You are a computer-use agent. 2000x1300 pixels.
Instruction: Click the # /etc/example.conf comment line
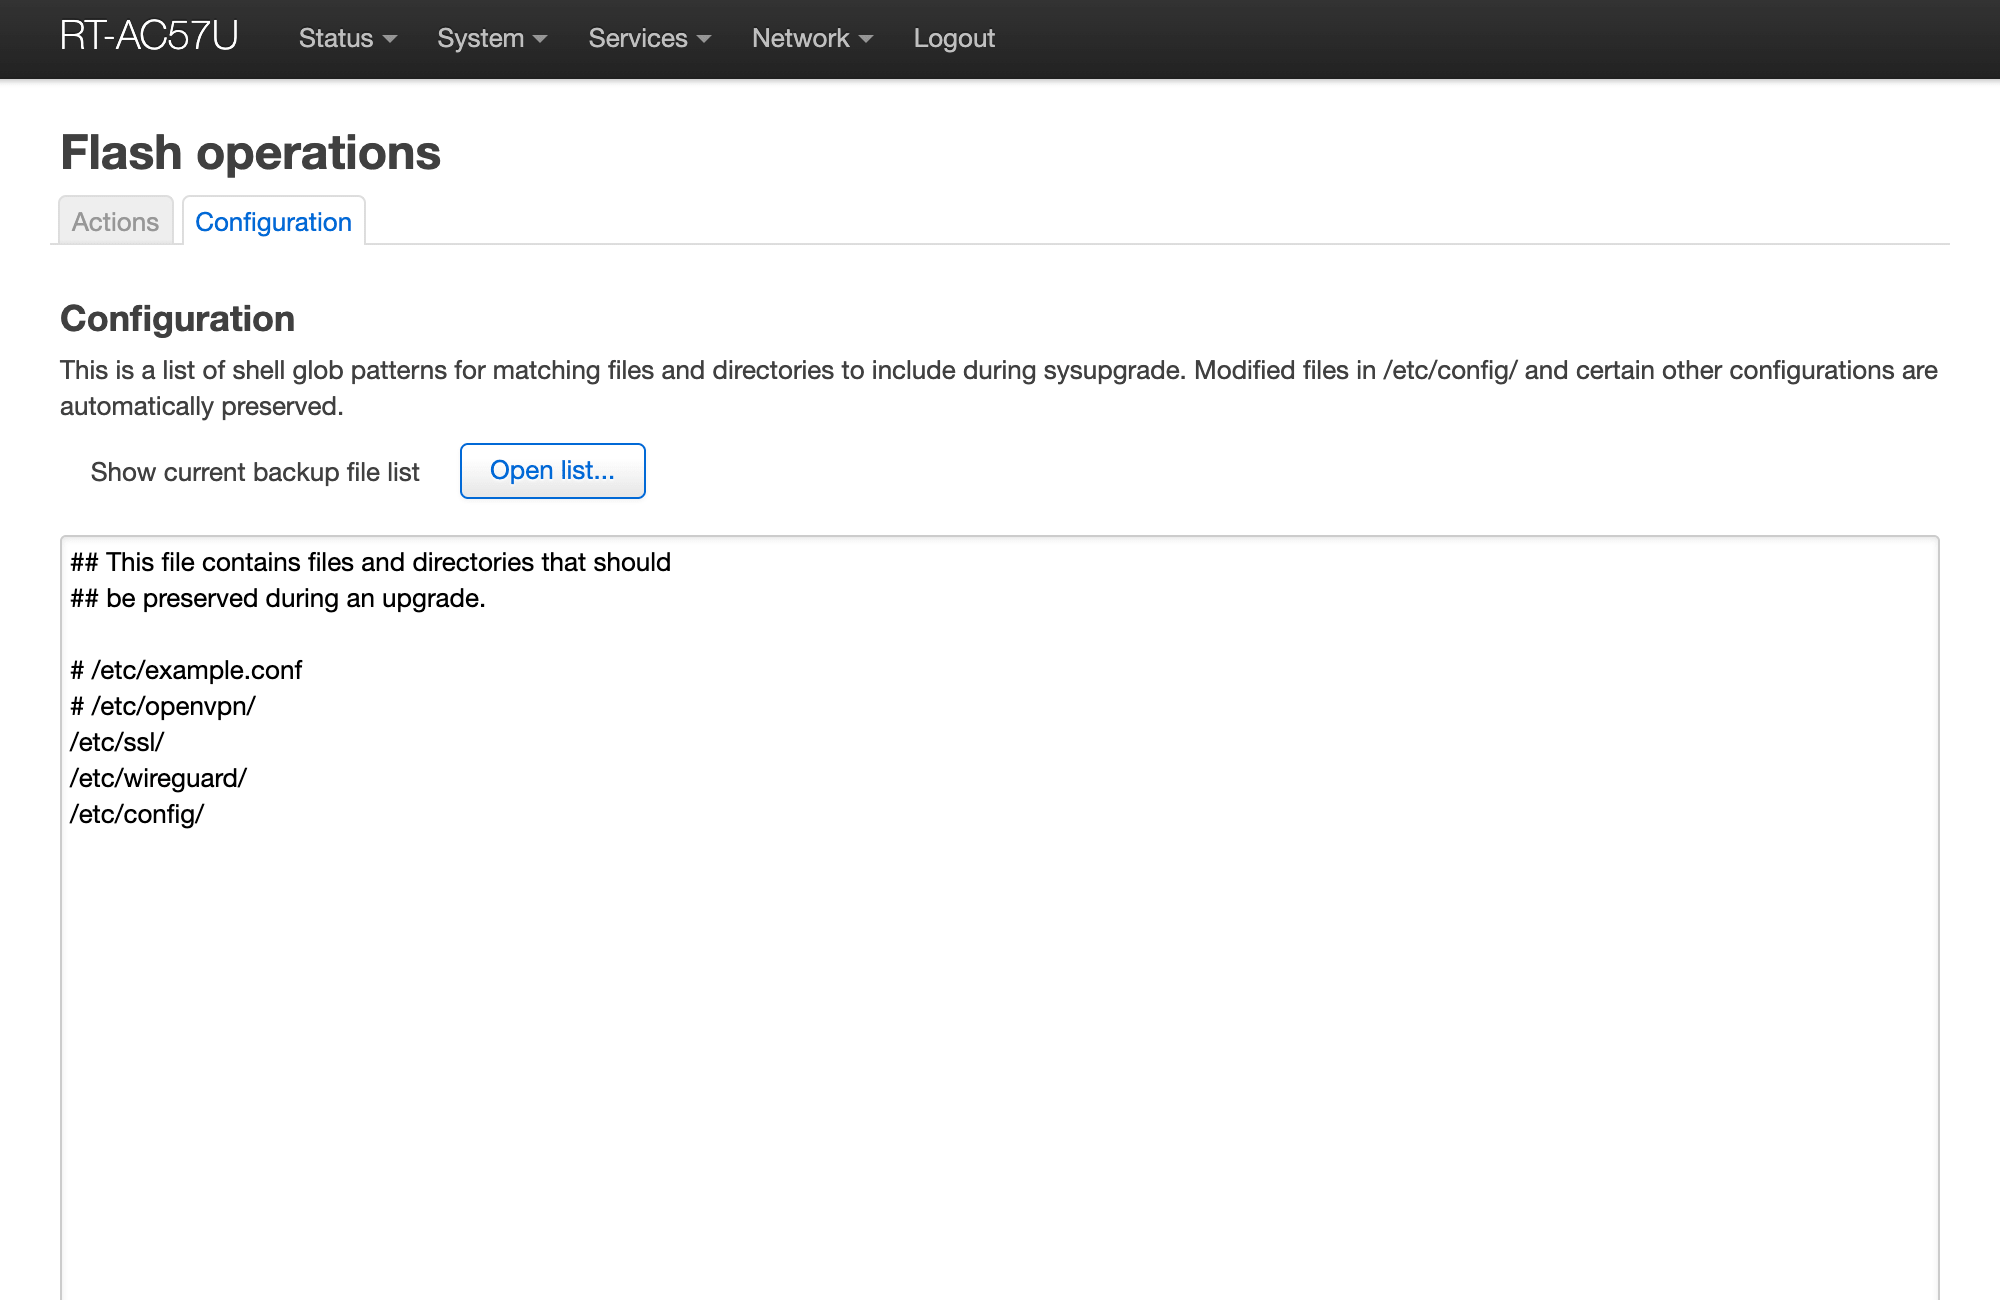point(186,670)
